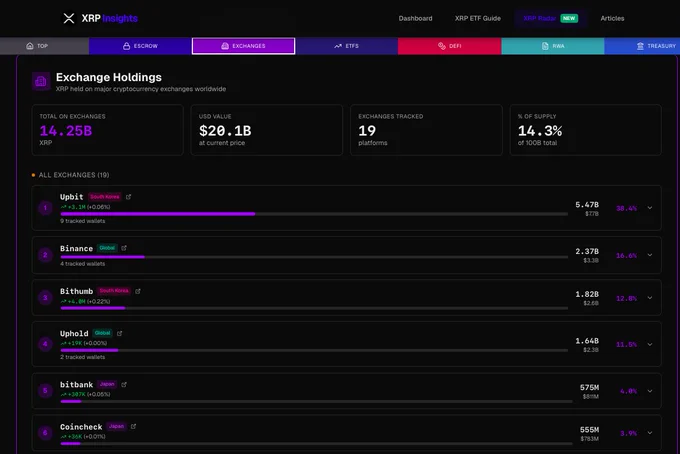Viewport: 680px width, 454px height.
Task: Click the Binance exchange name
Action: (76, 248)
